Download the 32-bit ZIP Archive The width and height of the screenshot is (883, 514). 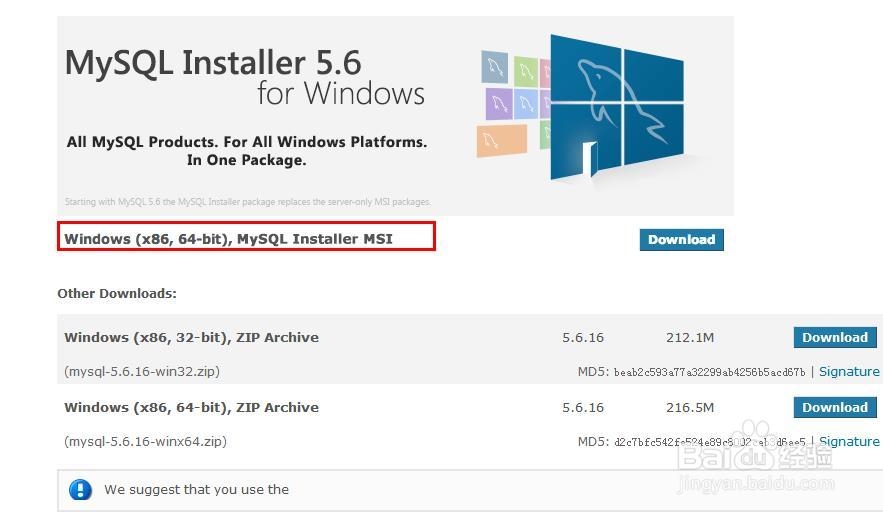[835, 338]
